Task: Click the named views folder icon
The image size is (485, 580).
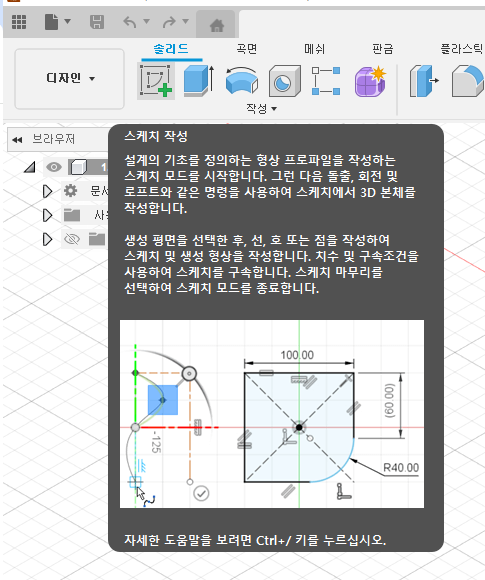Action: [72, 215]
